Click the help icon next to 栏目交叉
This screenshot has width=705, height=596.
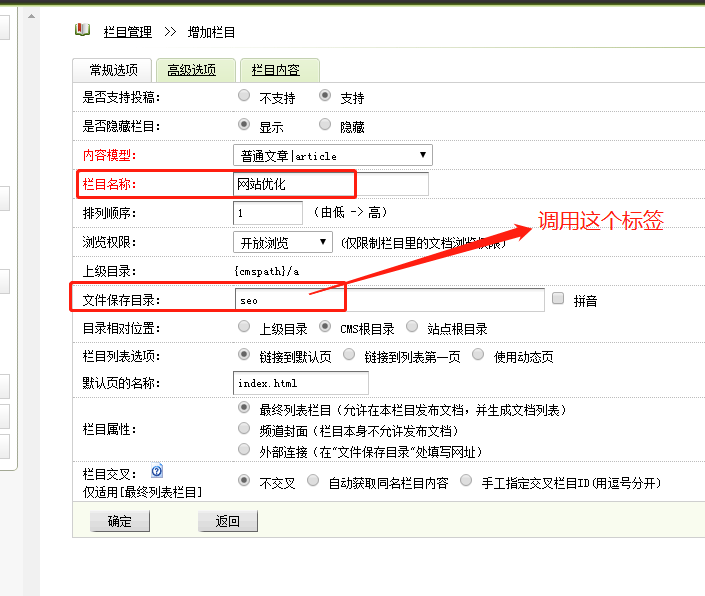[156, 471]
